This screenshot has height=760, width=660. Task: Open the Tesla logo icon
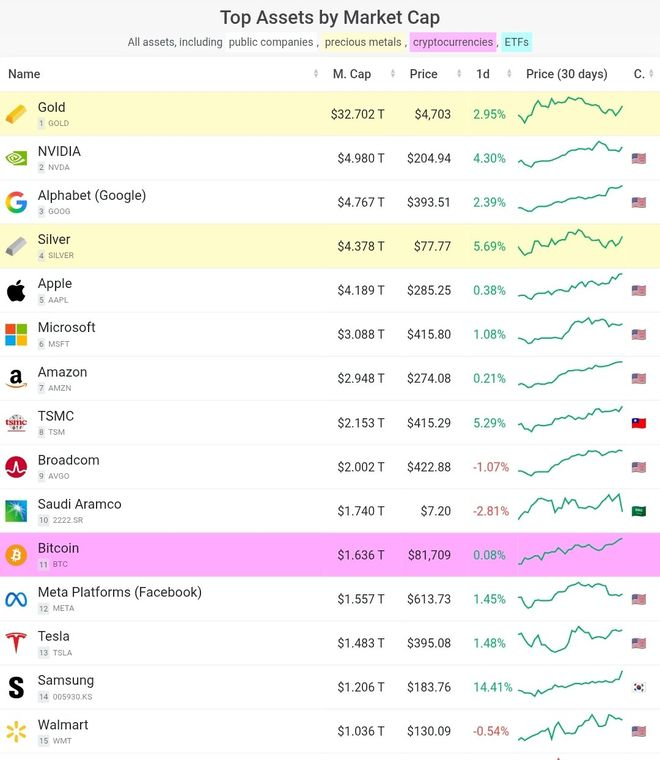click(x=16, y=643)
